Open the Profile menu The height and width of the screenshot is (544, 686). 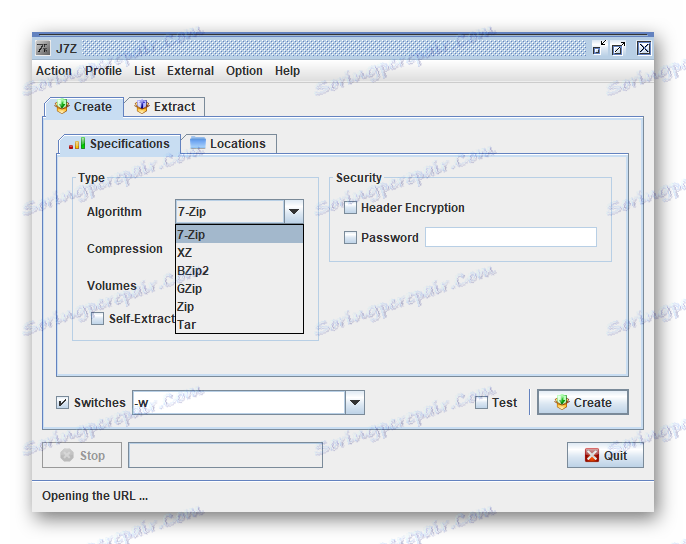click(103, 71)
